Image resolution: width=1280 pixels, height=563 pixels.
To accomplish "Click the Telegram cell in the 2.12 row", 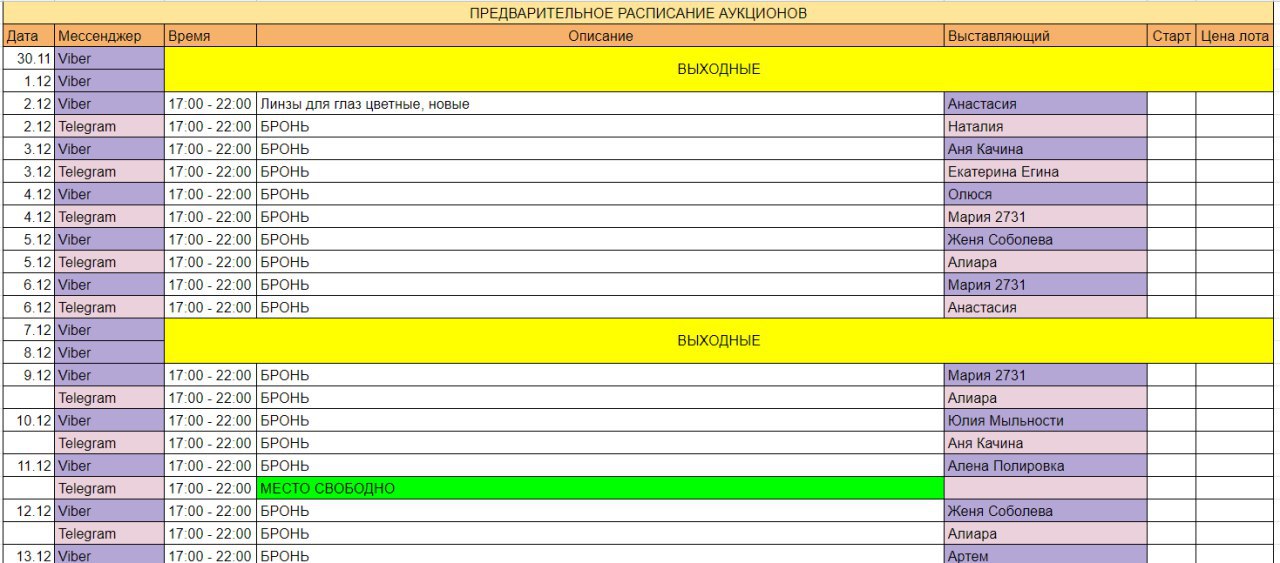I will 109,126.
